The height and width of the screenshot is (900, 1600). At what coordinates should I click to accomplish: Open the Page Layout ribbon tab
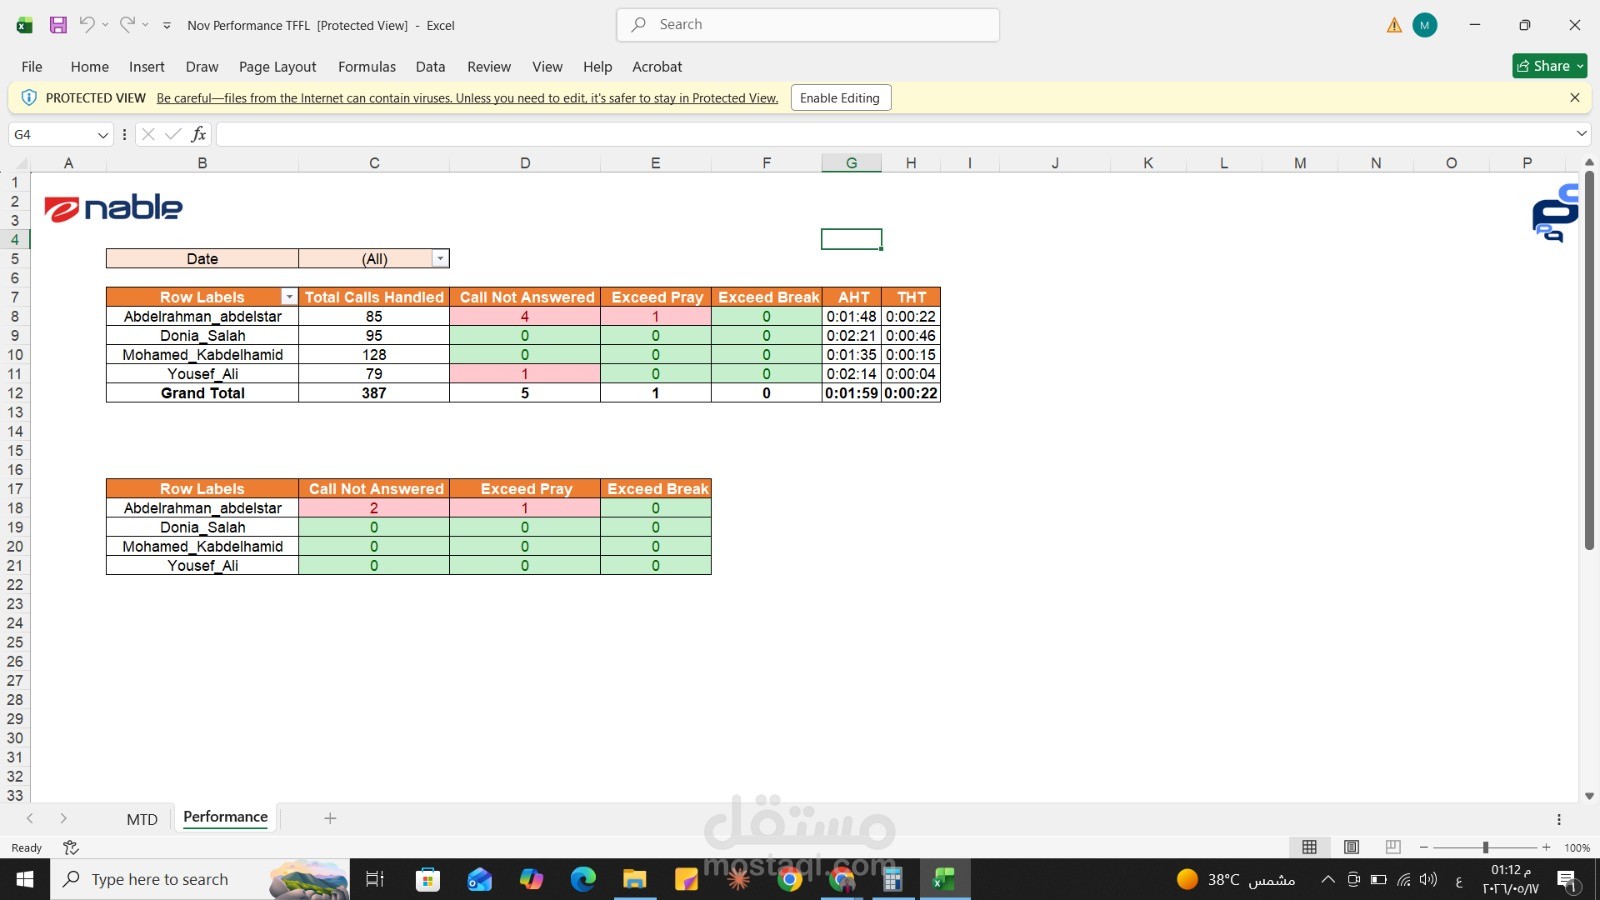pos(278,67)
